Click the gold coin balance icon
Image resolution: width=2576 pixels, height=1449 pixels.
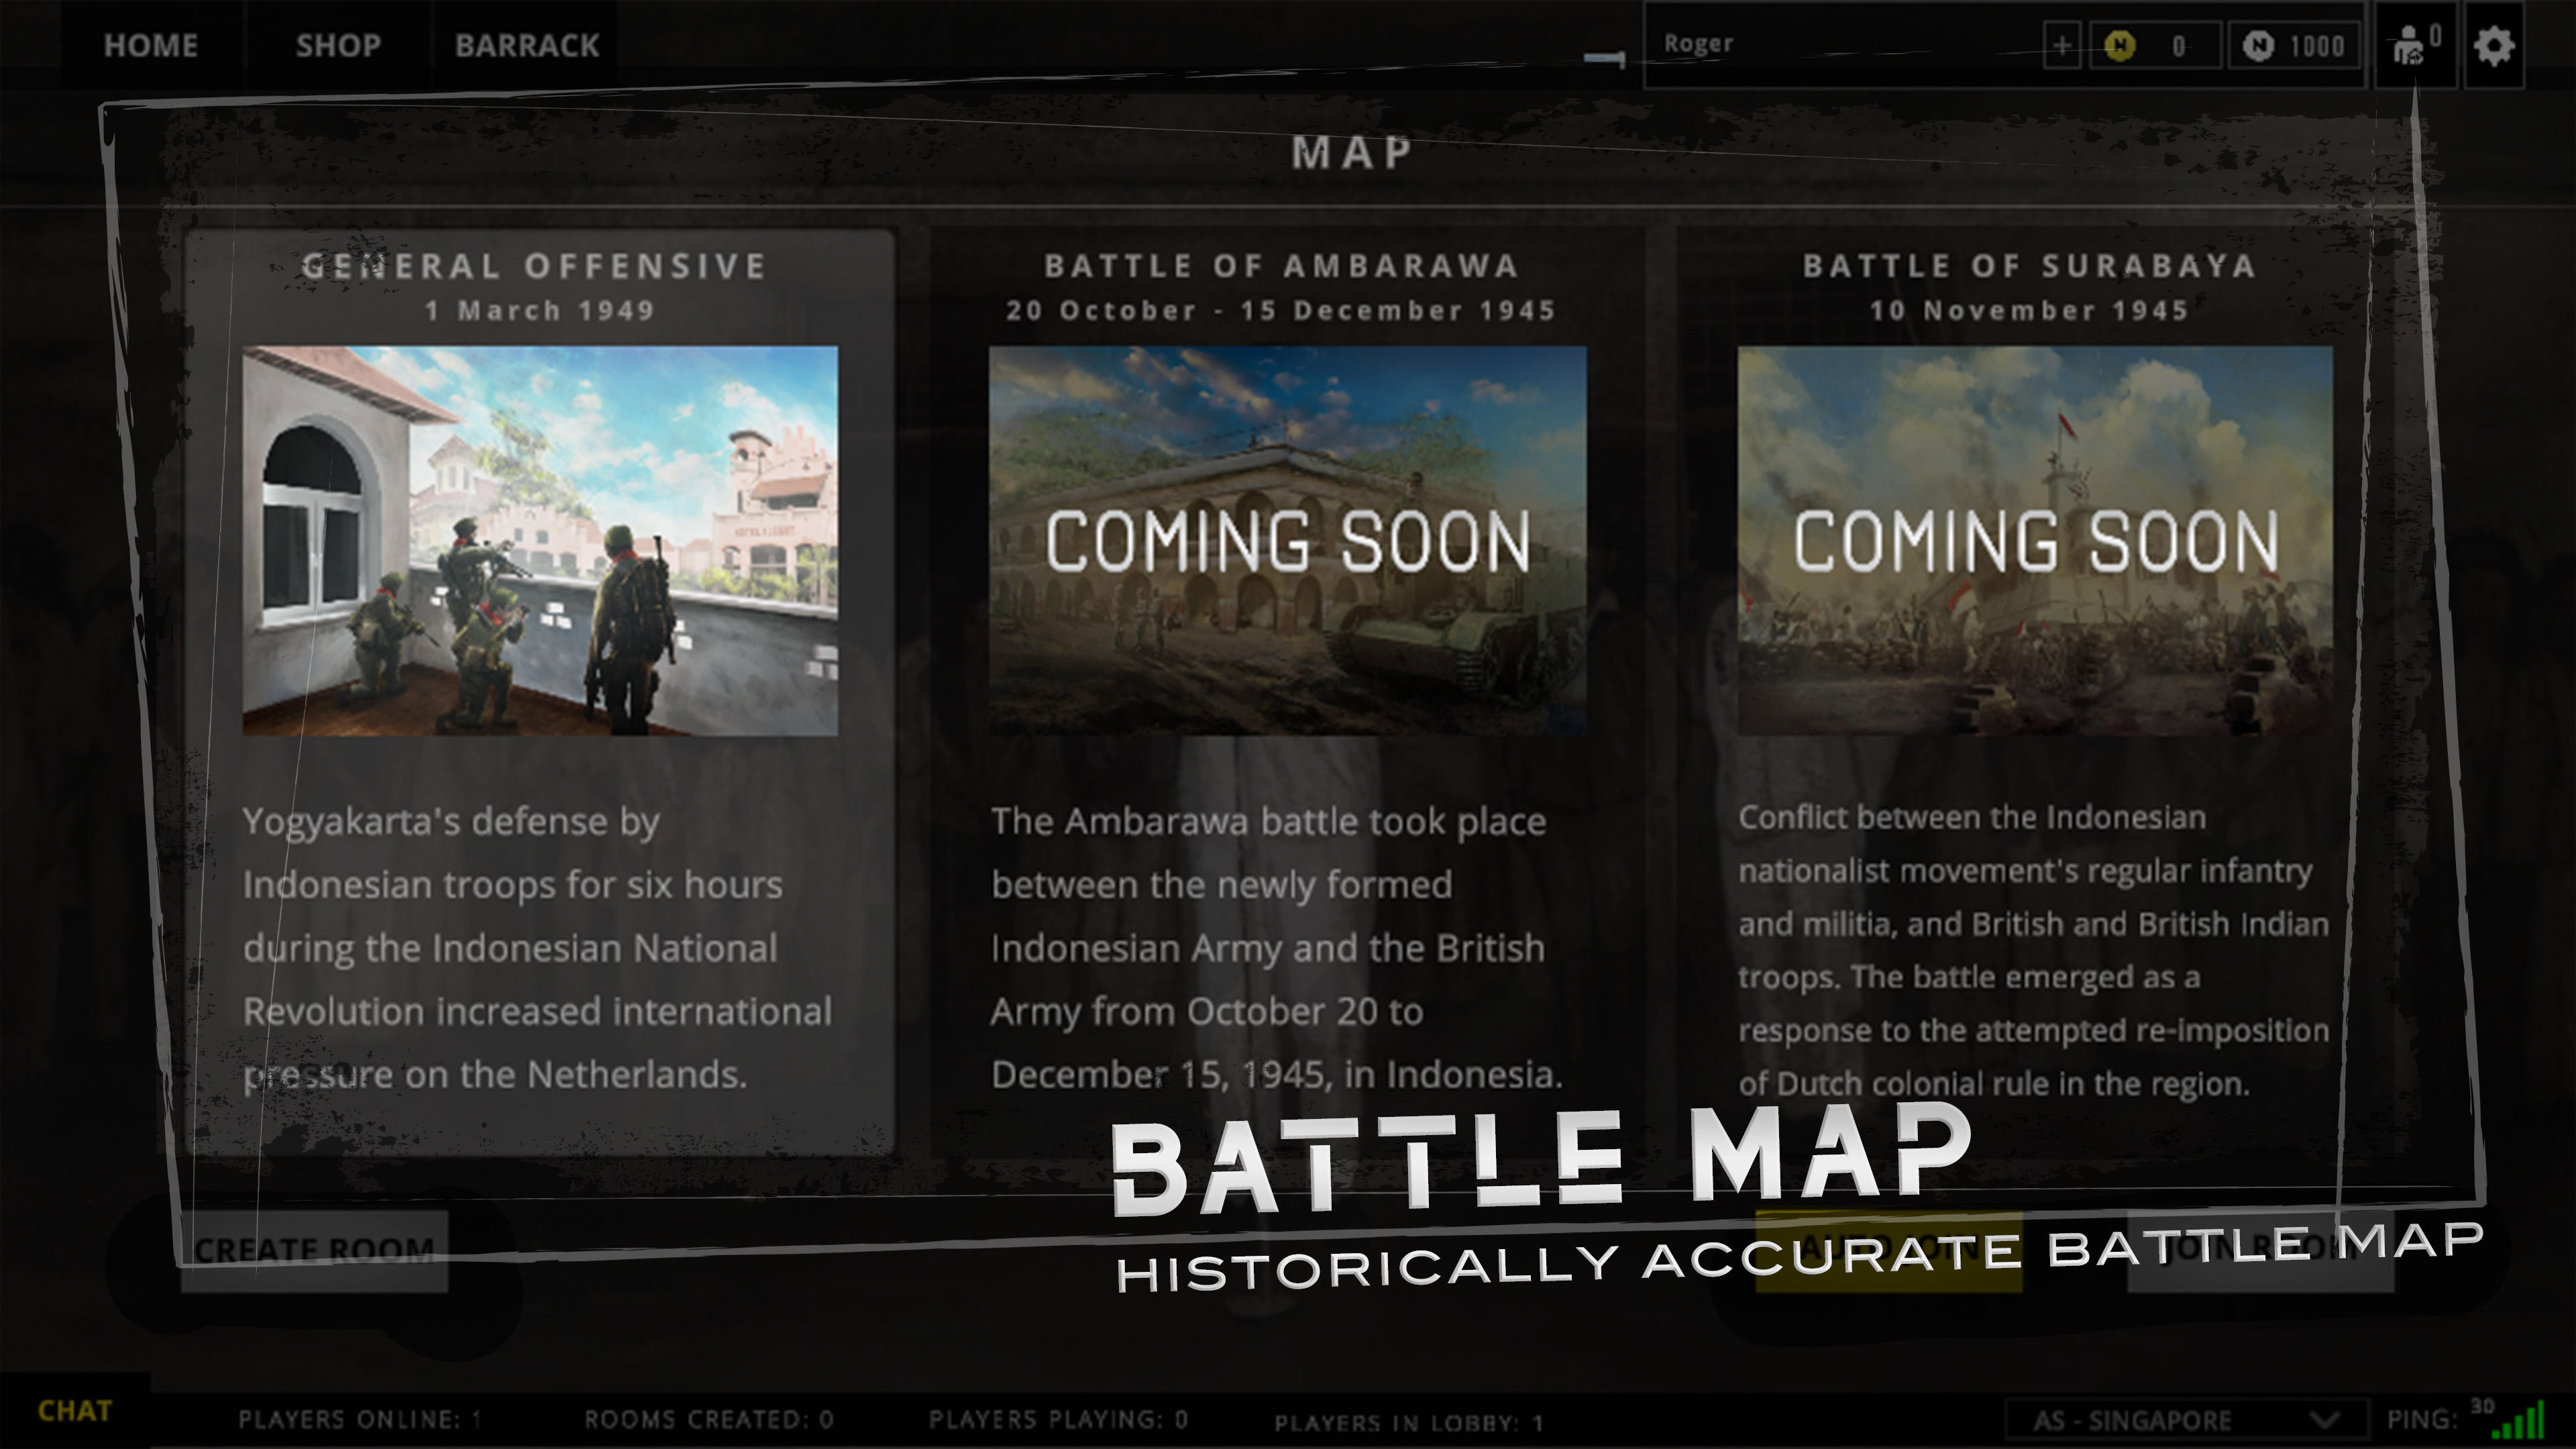click(2119, 46)
